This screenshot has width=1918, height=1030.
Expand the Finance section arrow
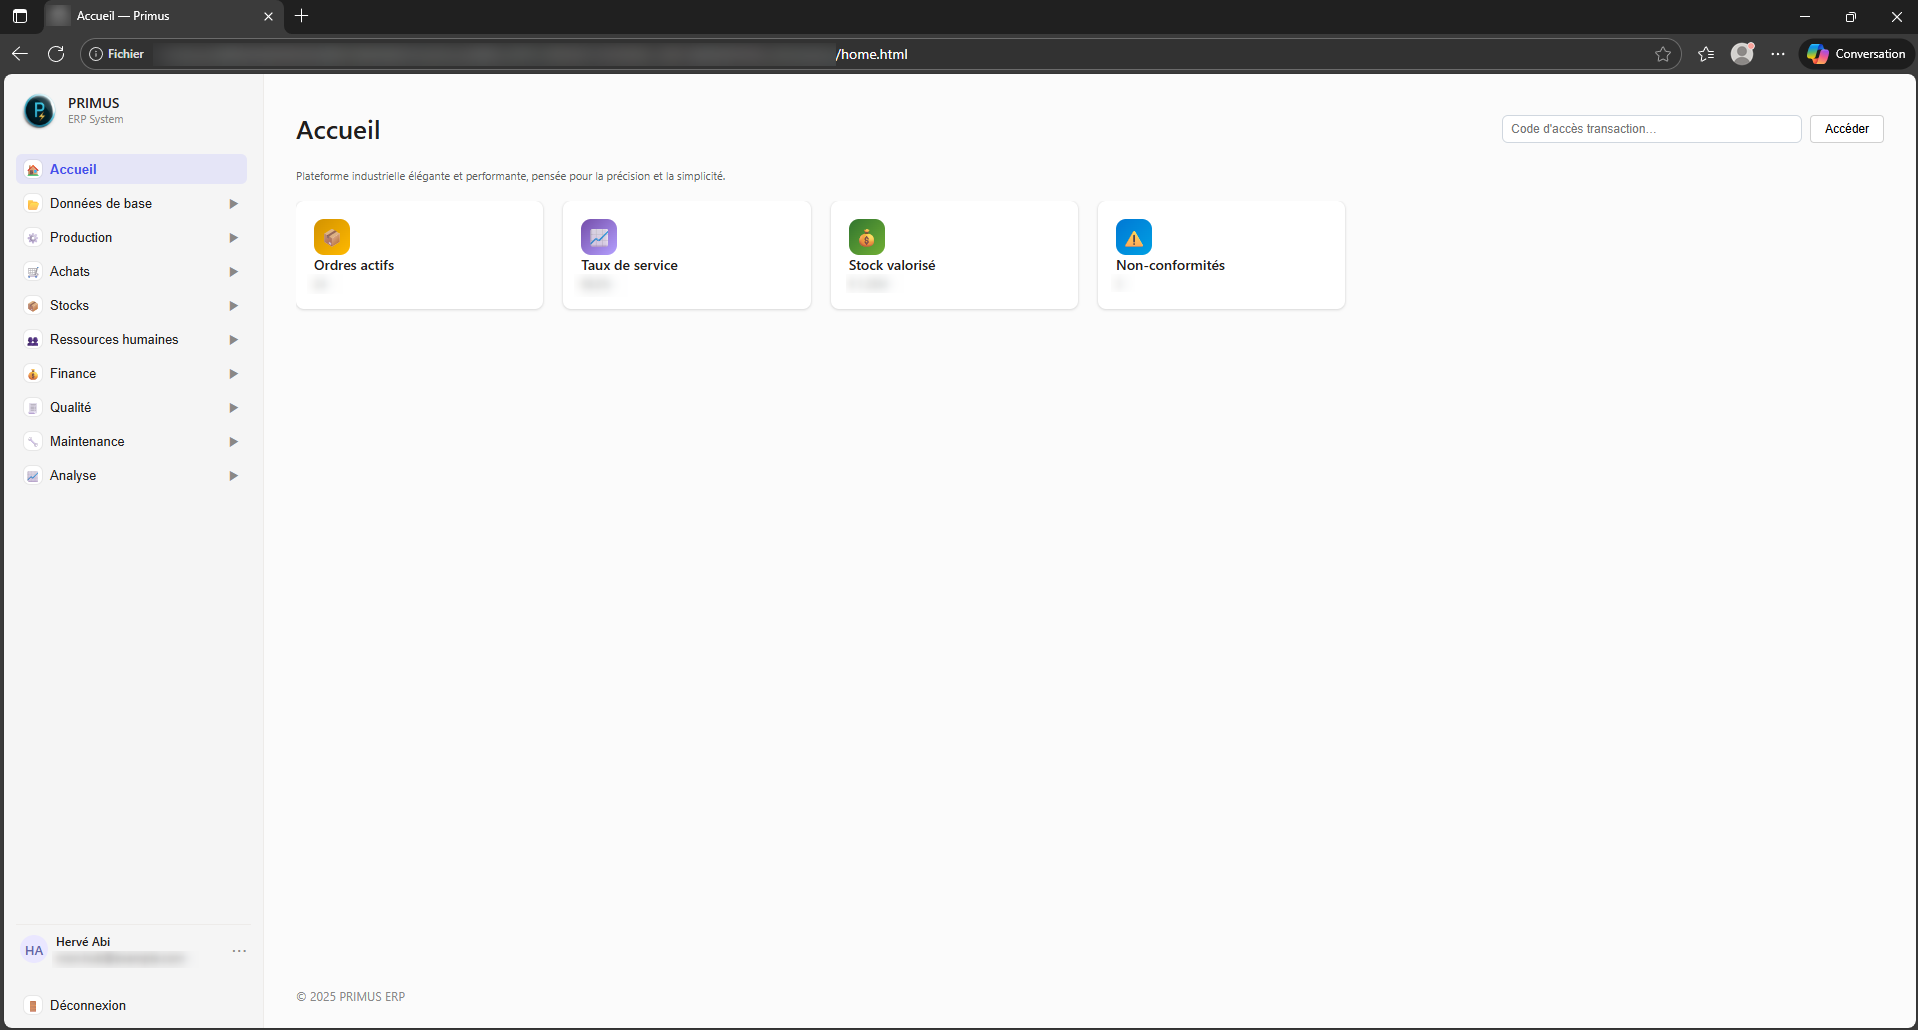(233, 374)
